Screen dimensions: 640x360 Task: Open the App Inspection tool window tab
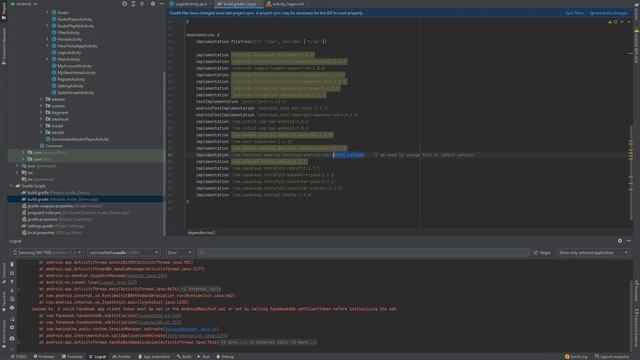point(154,356)
